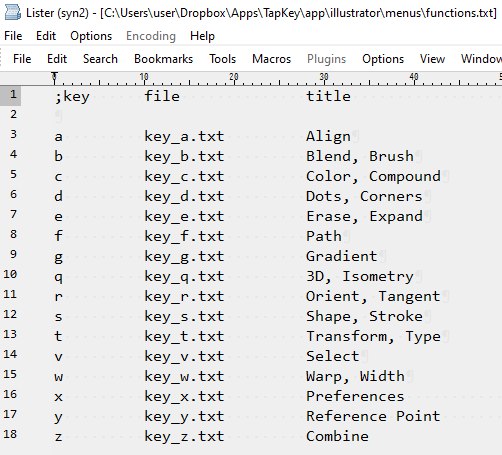This screenshot has width=502, height=455.
Task: Click 'key_g.txt' on line 9
Action: click(x=184, y=257)
